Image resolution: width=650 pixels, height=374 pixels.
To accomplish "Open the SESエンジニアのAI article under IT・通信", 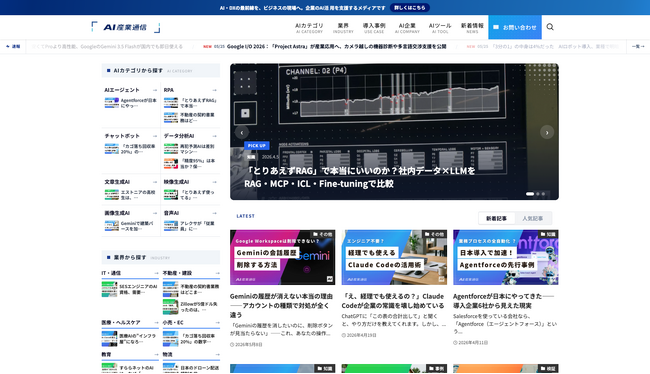I will 130,289.
